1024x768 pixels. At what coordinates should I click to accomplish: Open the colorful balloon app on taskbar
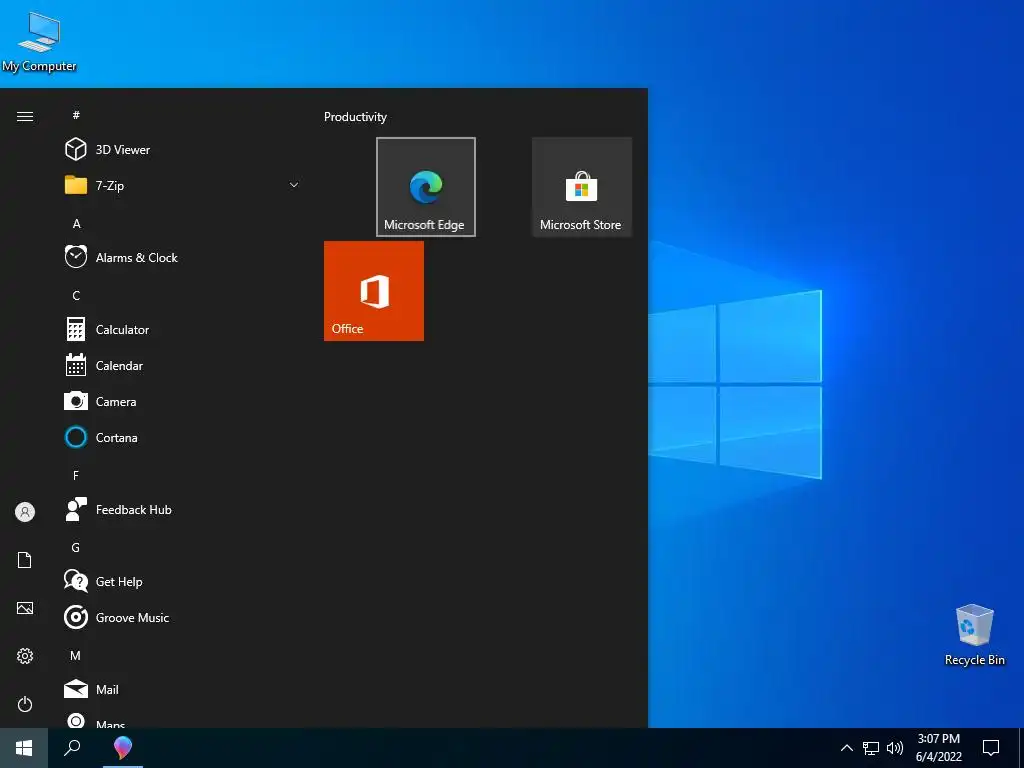click(123, 748)
